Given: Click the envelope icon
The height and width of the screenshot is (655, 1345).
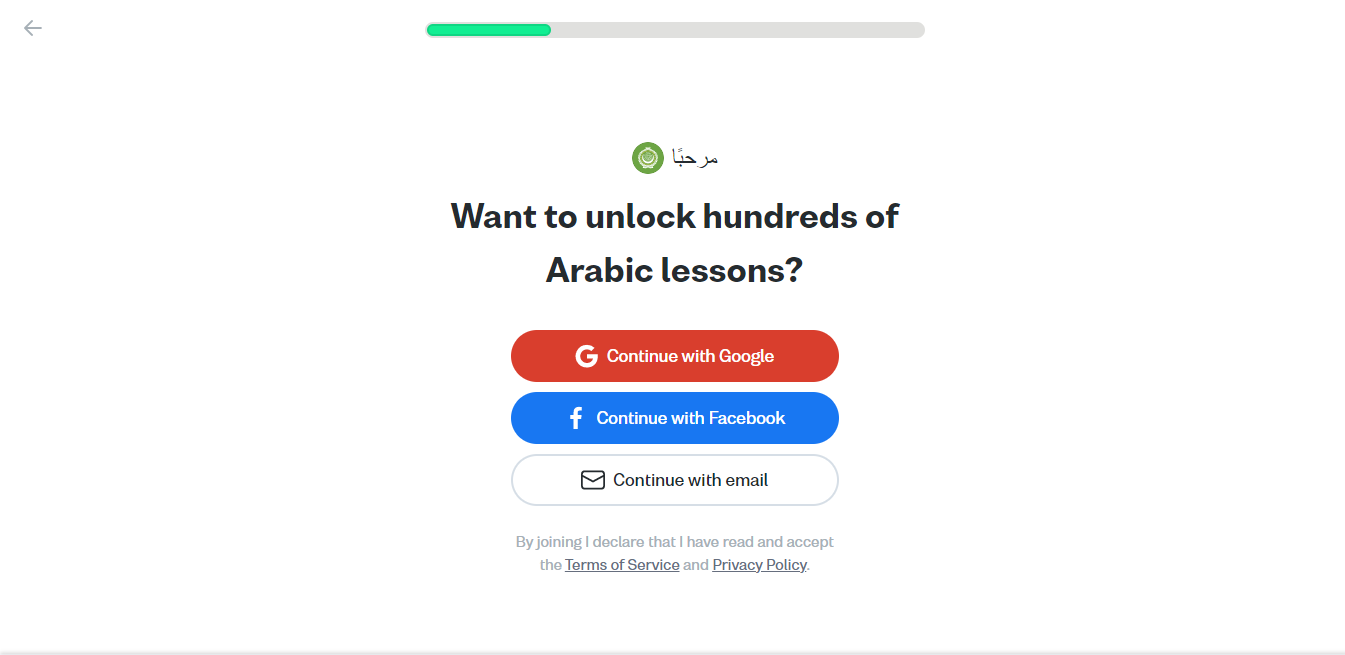Looking at the screenshot, I should click(x=593, y=480).
